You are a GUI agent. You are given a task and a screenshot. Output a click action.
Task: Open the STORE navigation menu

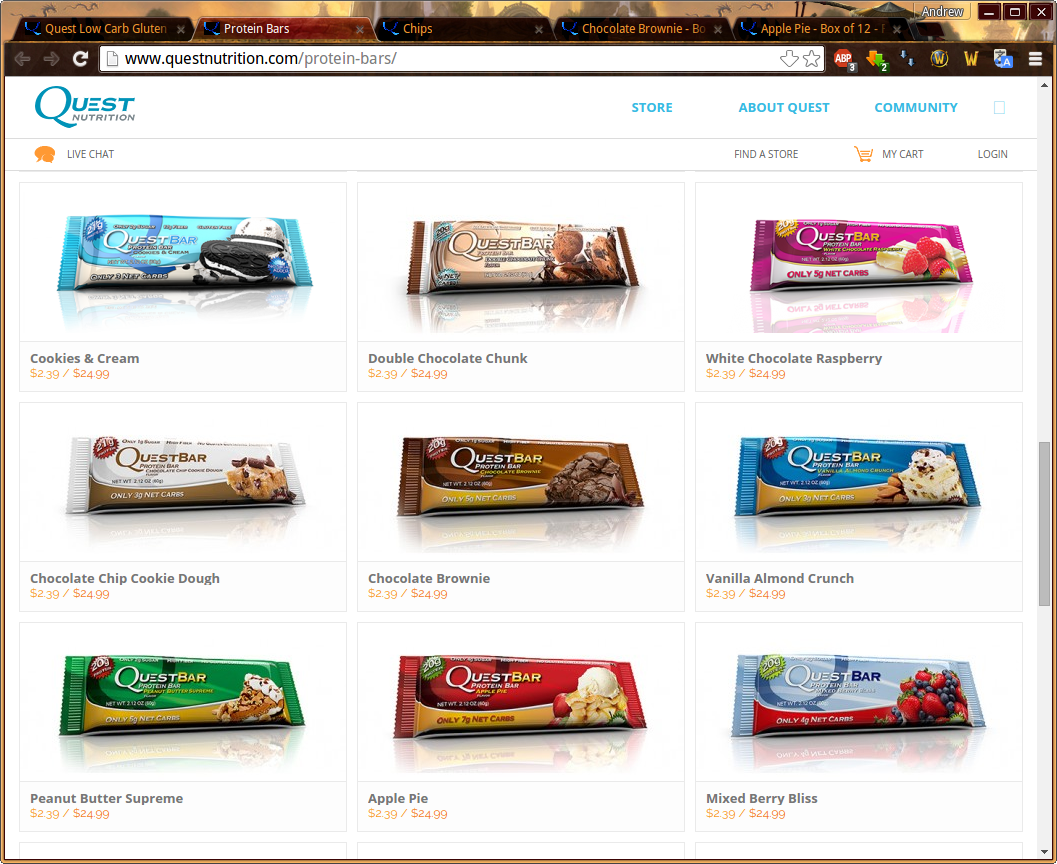(x=652, y=107)
